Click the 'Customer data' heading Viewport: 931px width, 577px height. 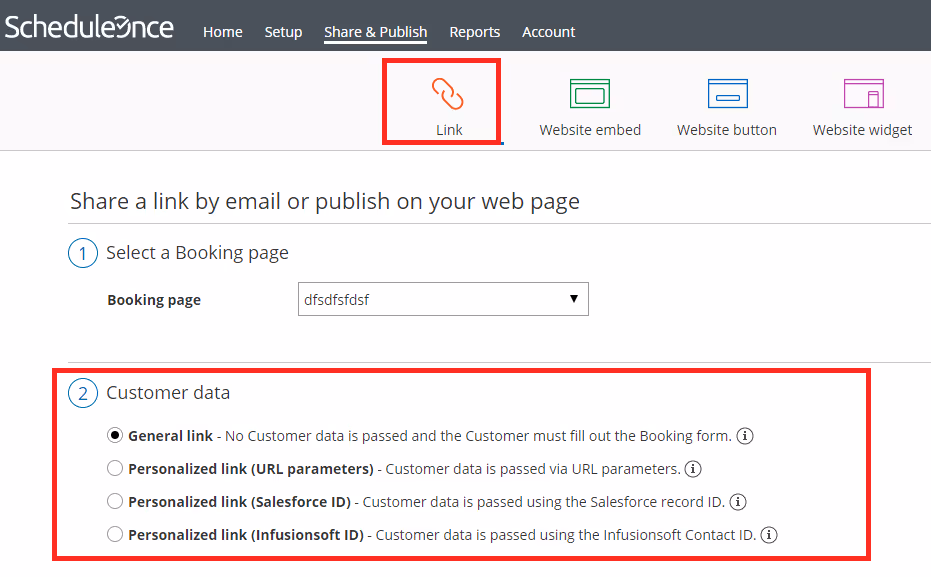[x=168, y=393]
